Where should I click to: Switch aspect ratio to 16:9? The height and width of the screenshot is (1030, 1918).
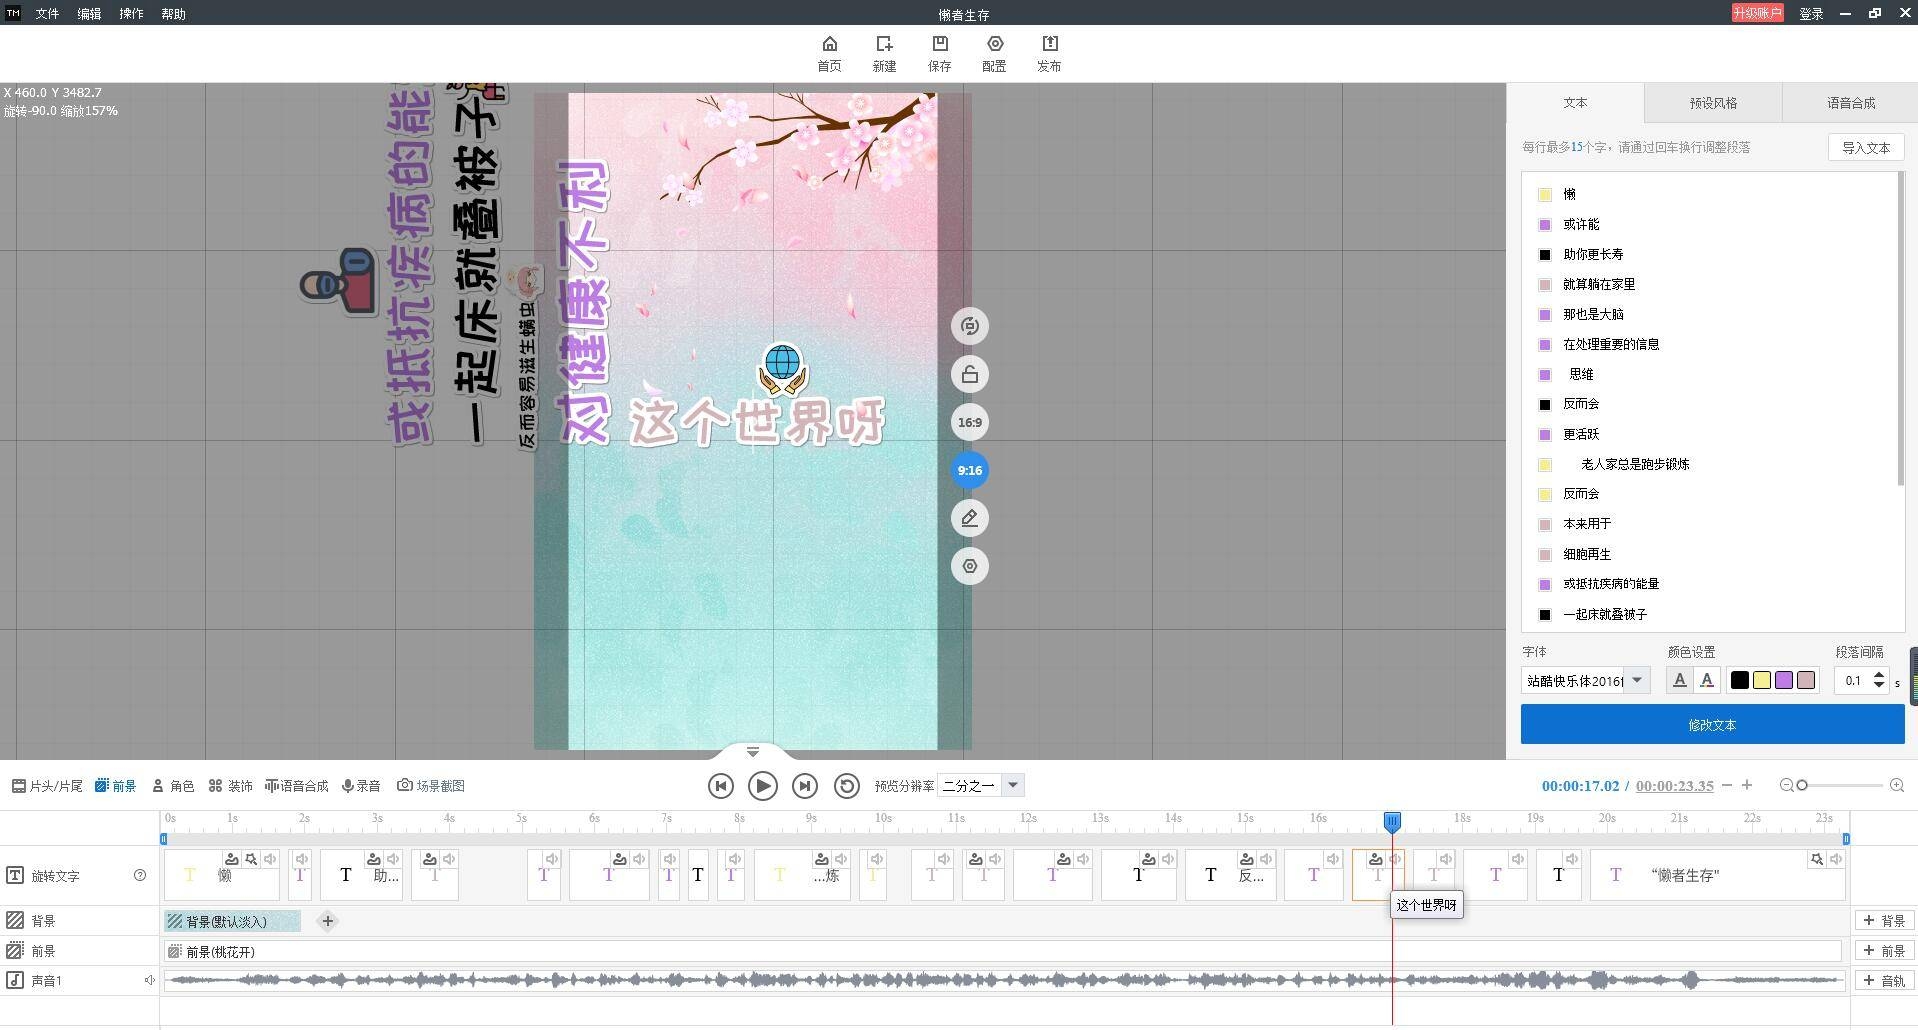pyautogui.click(x=968, y=421)
